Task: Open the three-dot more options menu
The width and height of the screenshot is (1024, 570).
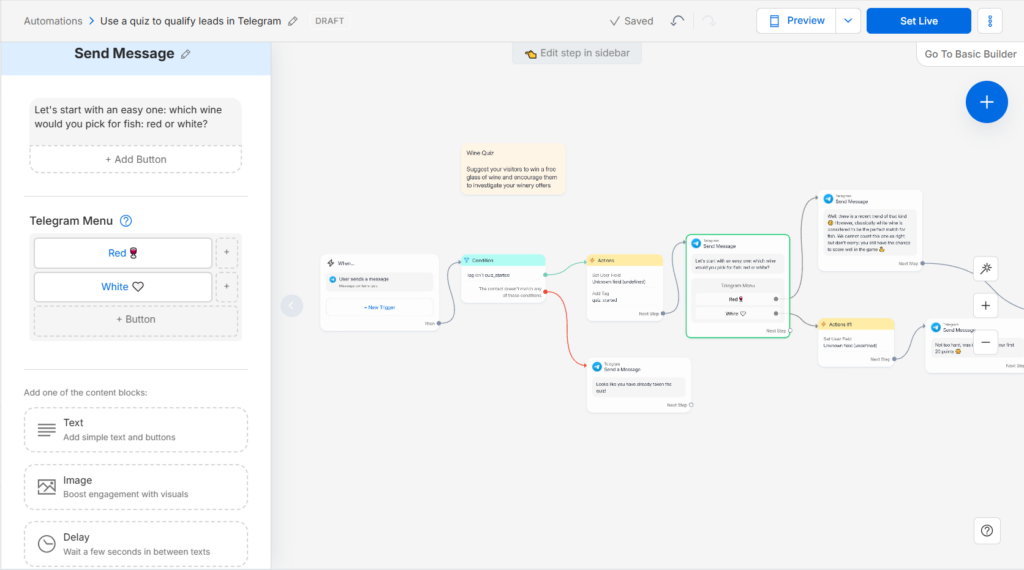Action: (x=990, y=21)
